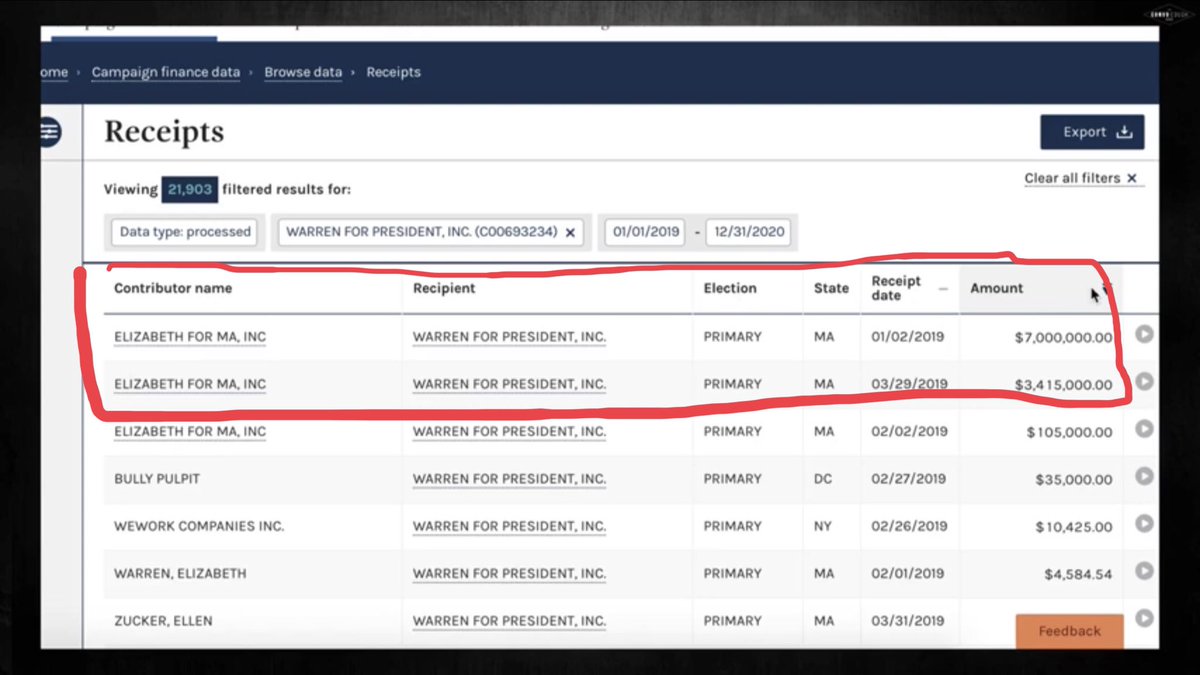Sort by Receipt date column
The width and height of the screenshot is (1200, 675).
(x=909, y=288)
